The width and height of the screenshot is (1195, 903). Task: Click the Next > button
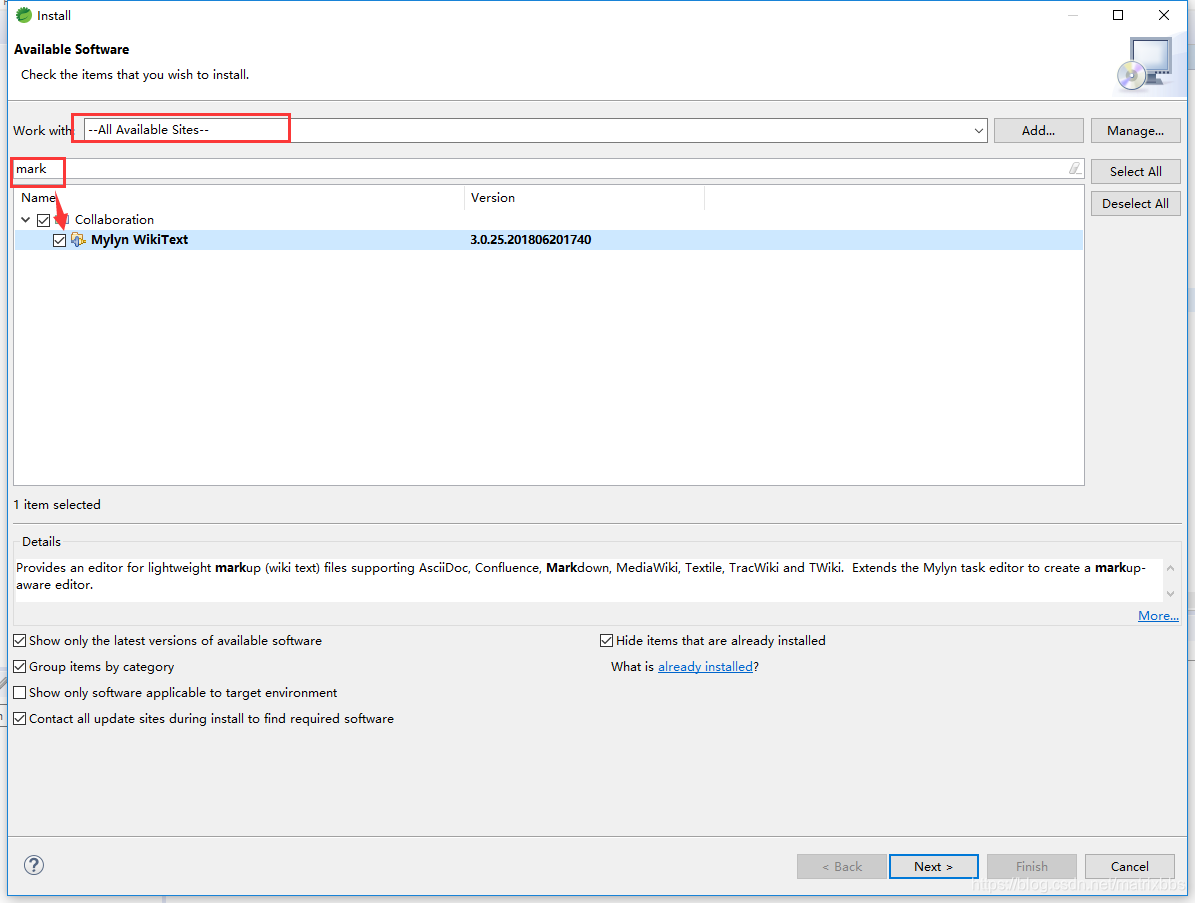934,866
